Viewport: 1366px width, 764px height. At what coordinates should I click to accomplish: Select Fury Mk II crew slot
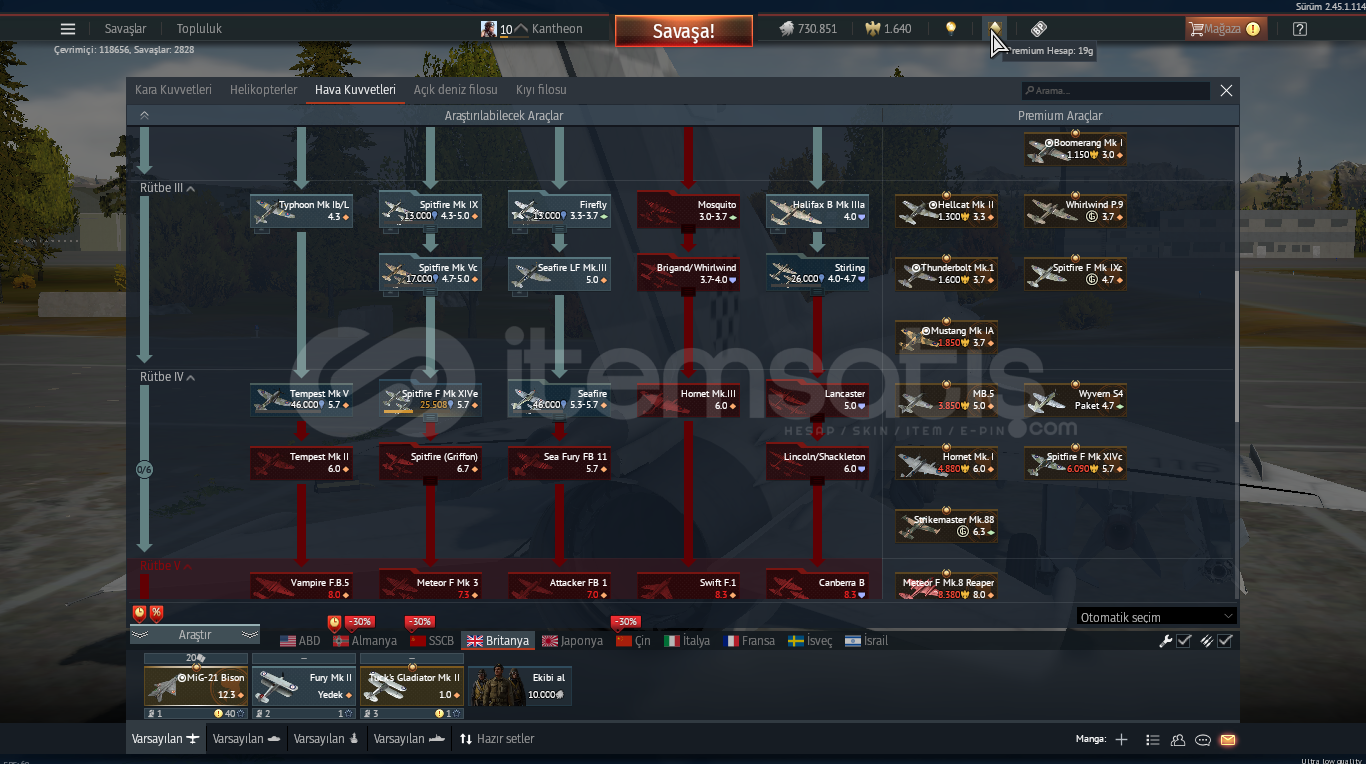(304, 686)
